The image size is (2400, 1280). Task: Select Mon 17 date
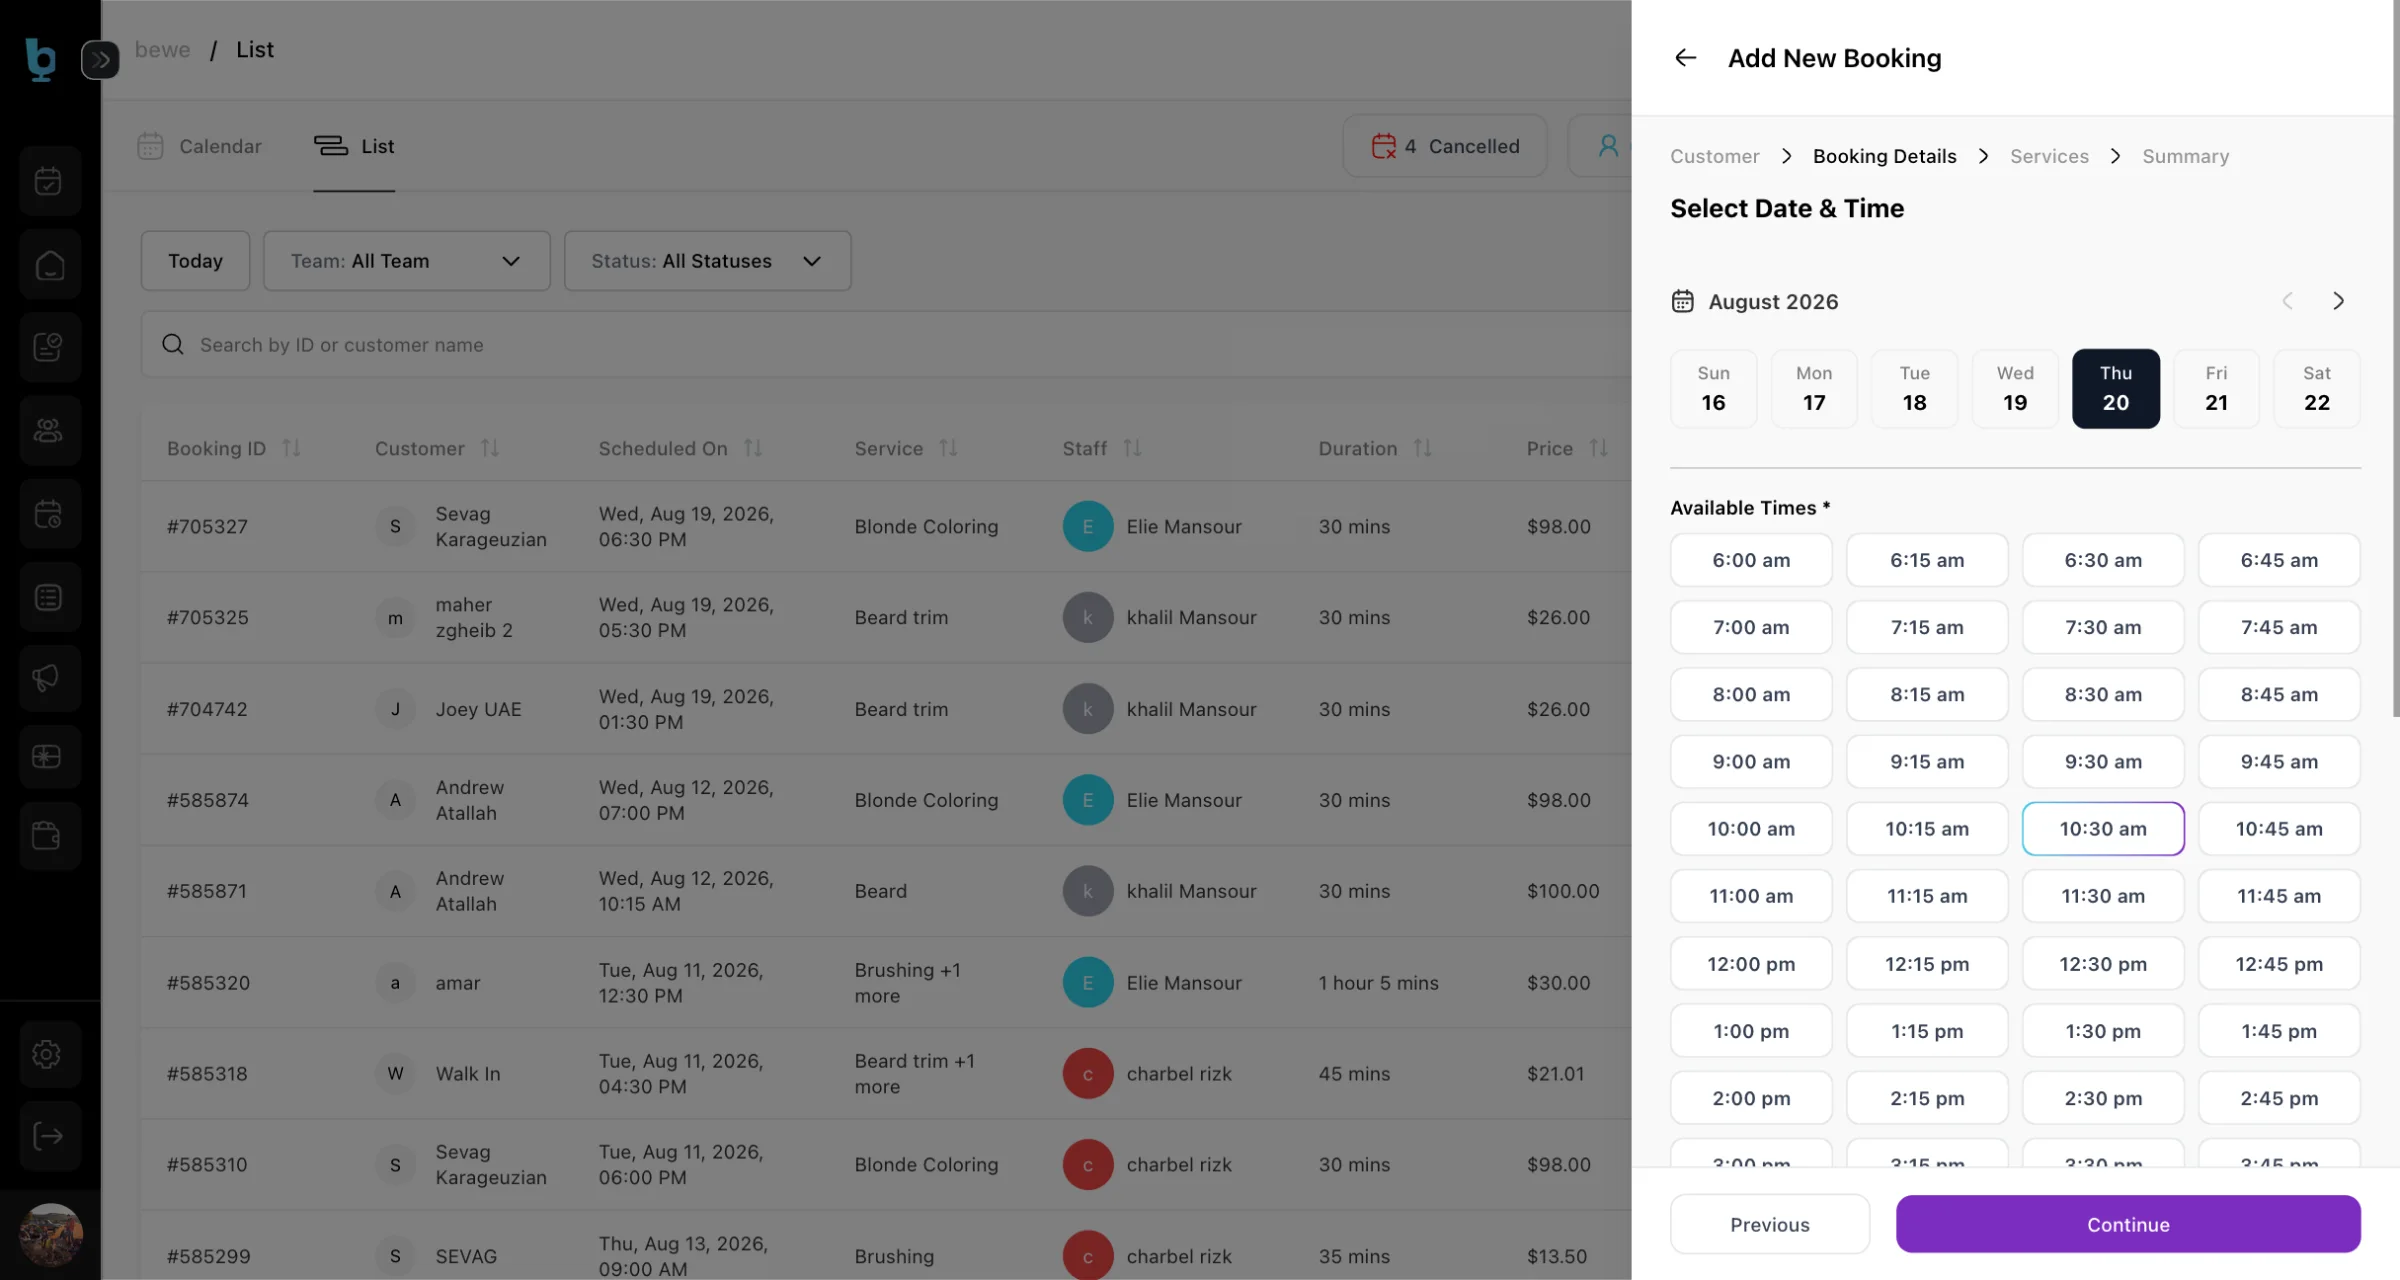click(1814, 388)
